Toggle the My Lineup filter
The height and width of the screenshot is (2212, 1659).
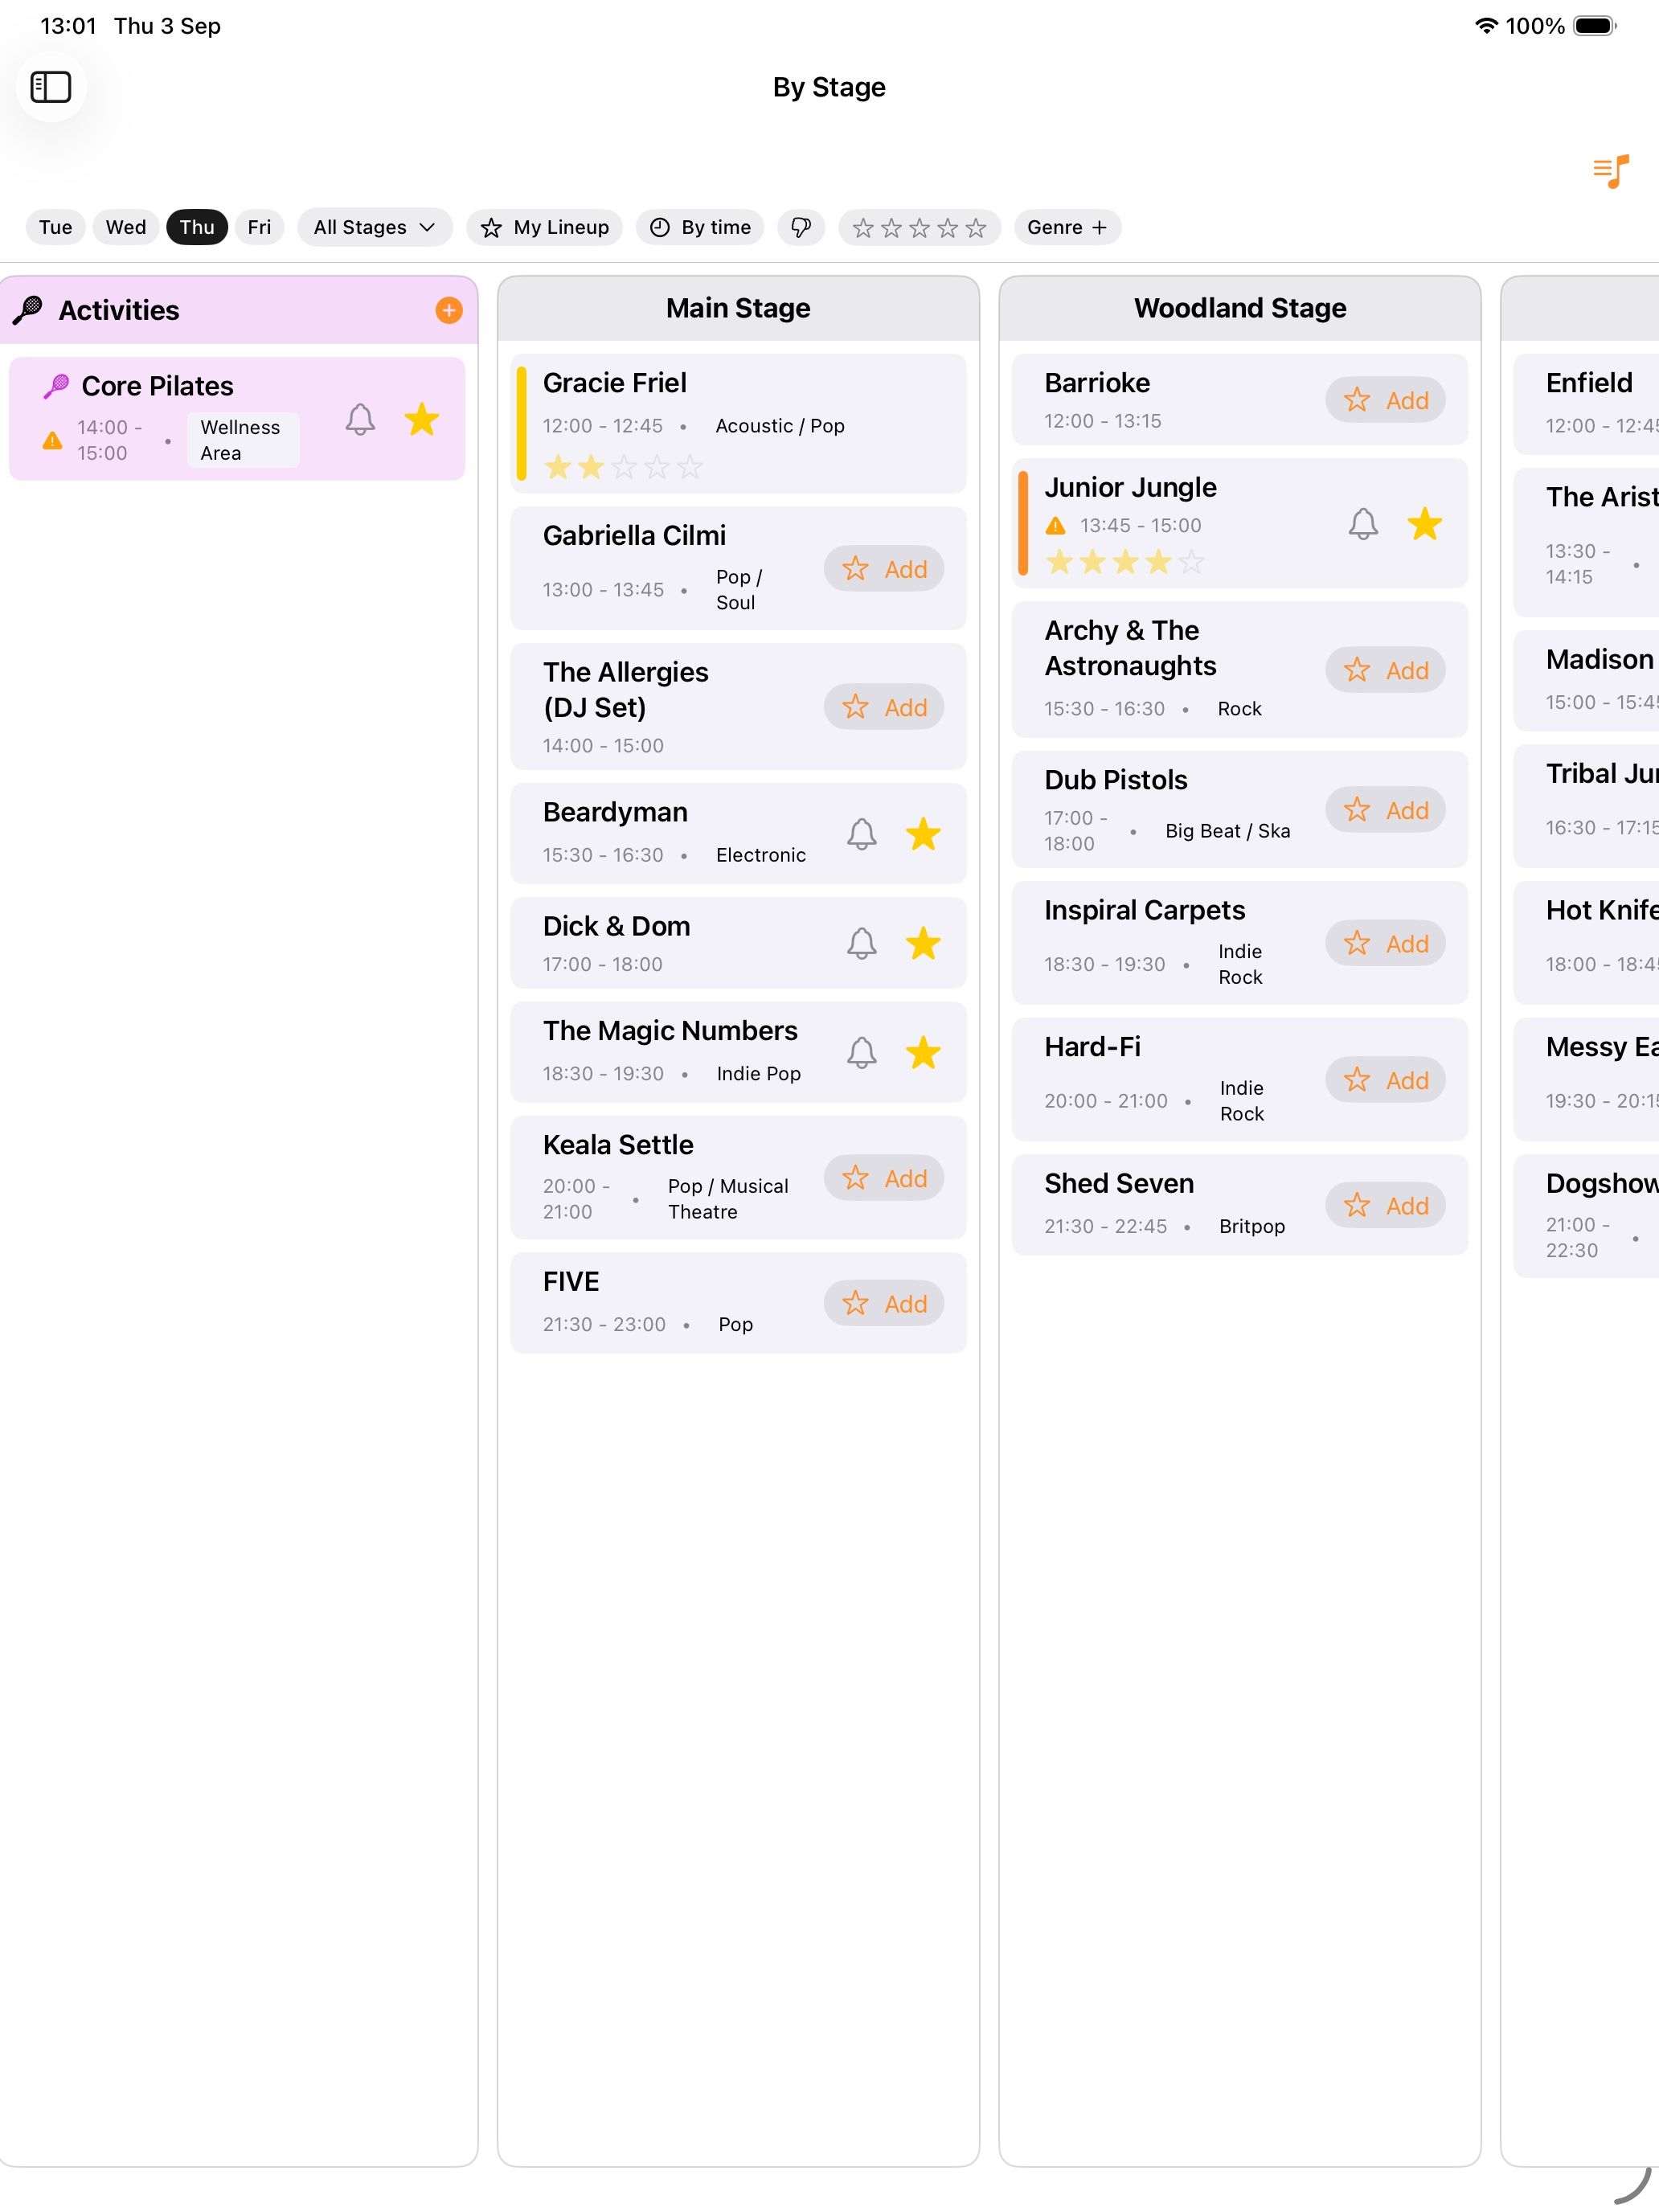(x=545, y=227)
